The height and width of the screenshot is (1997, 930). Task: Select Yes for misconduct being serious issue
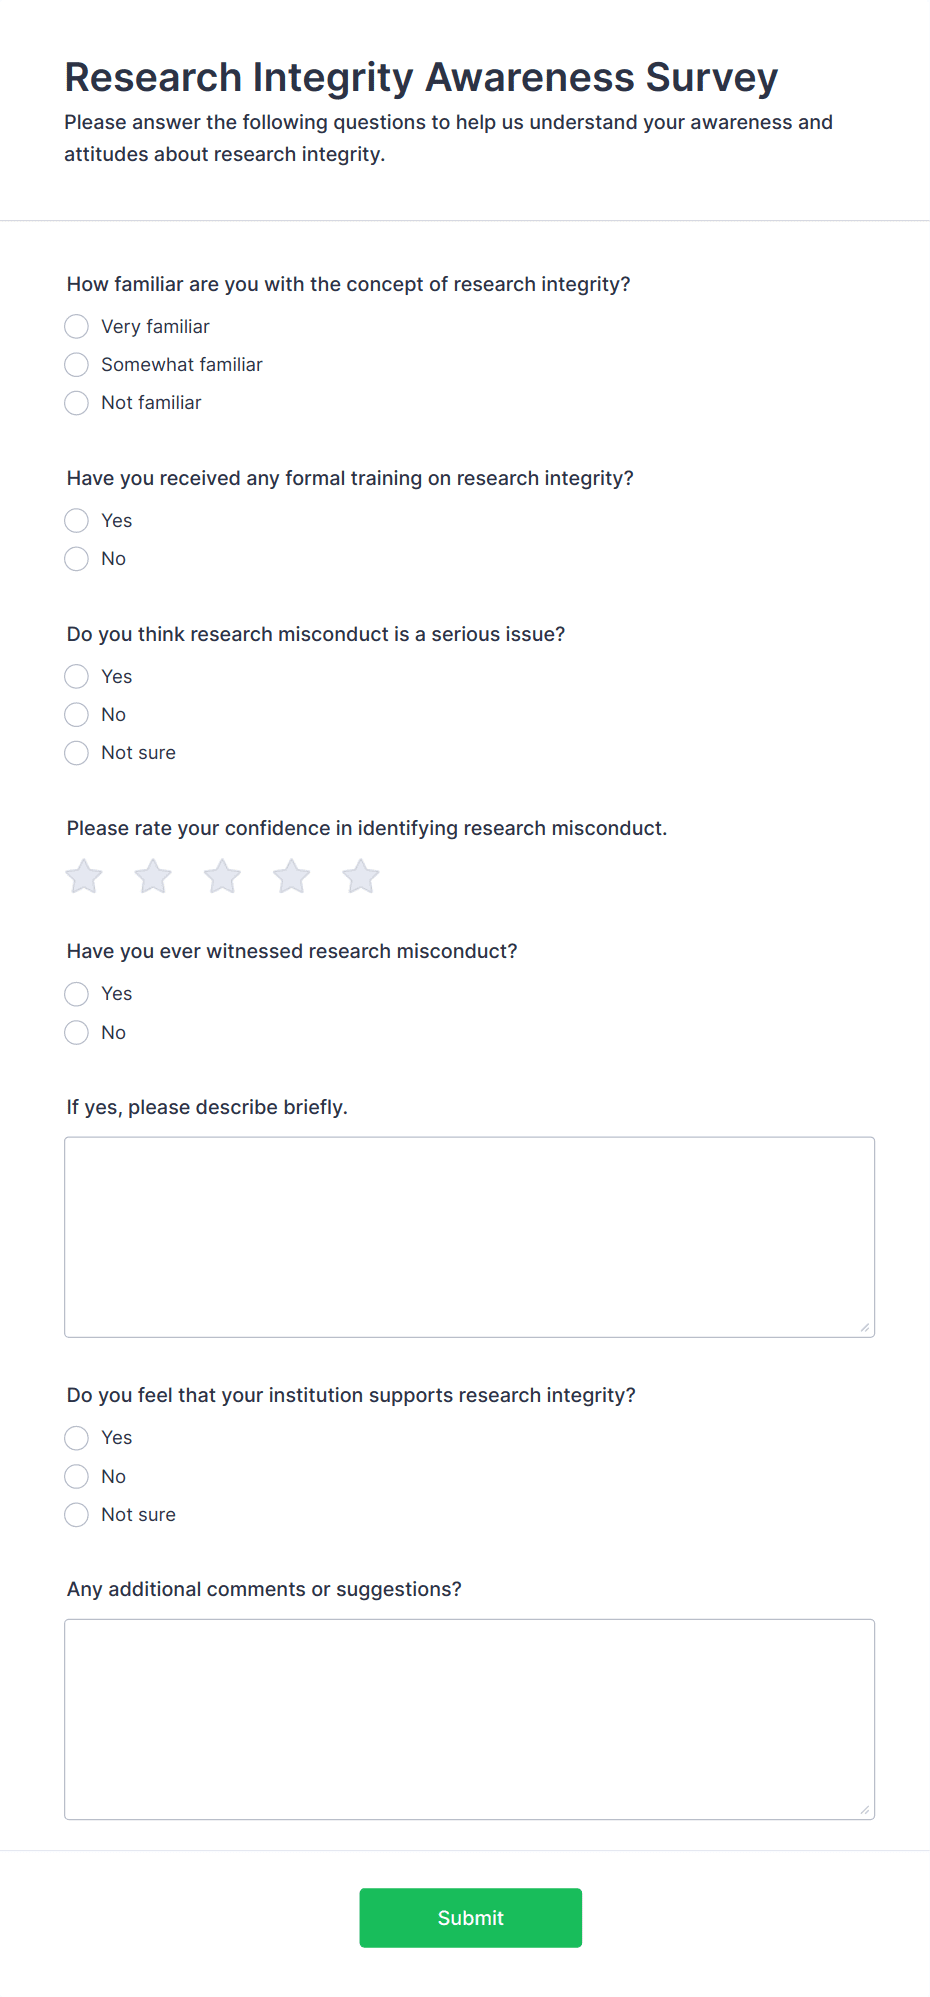pos(77,677)
